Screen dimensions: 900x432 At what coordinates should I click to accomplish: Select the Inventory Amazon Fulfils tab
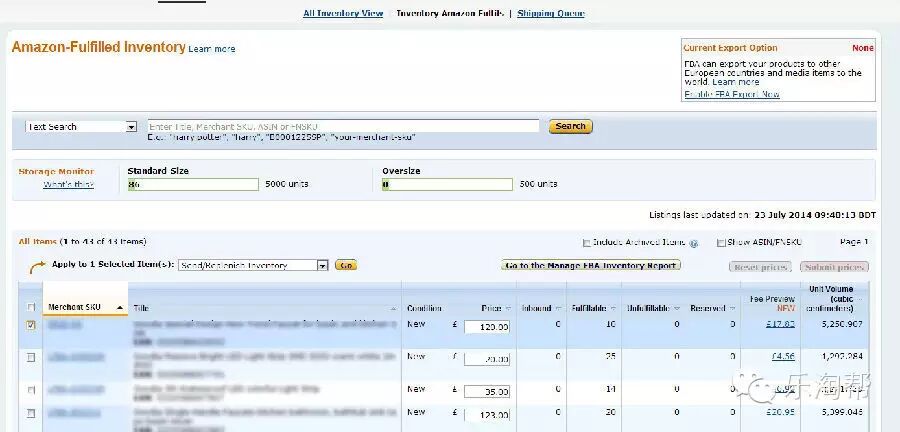pos(449,13)
